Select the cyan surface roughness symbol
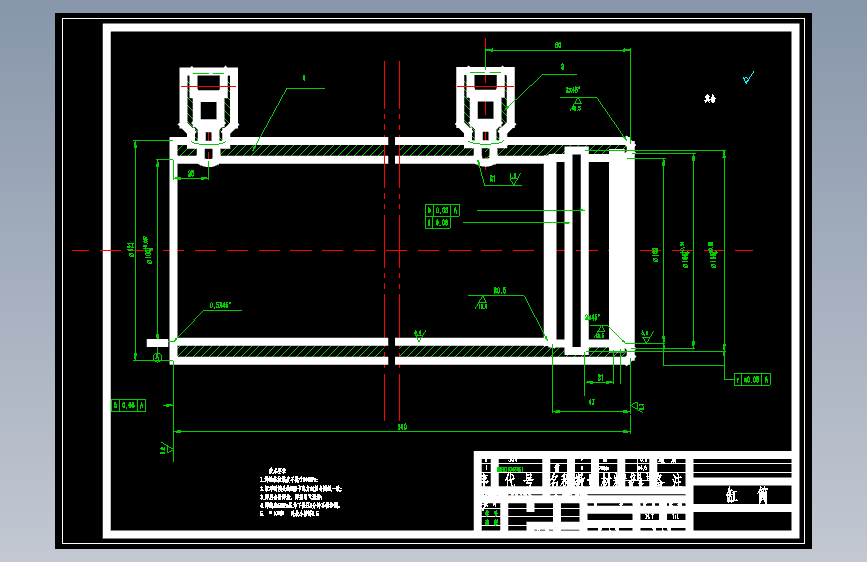 (x=748, y=78)
